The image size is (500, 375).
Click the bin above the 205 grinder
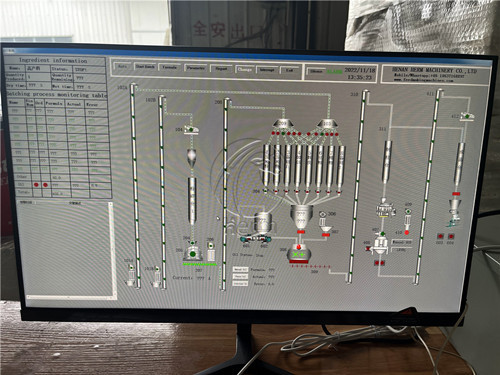[x=192, y=201]
